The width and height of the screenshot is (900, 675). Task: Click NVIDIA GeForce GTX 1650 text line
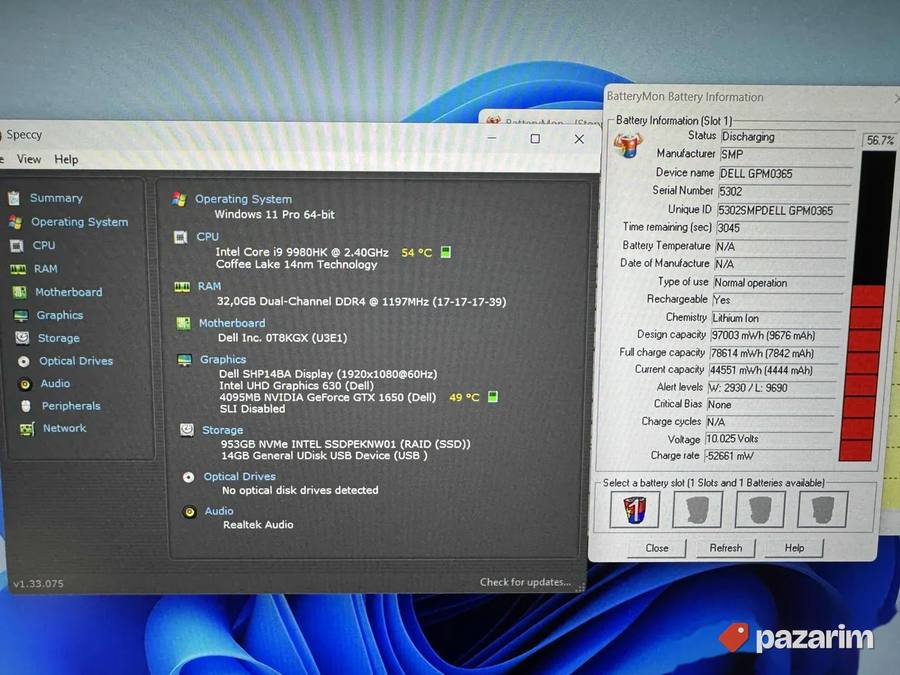click(328, 397)
